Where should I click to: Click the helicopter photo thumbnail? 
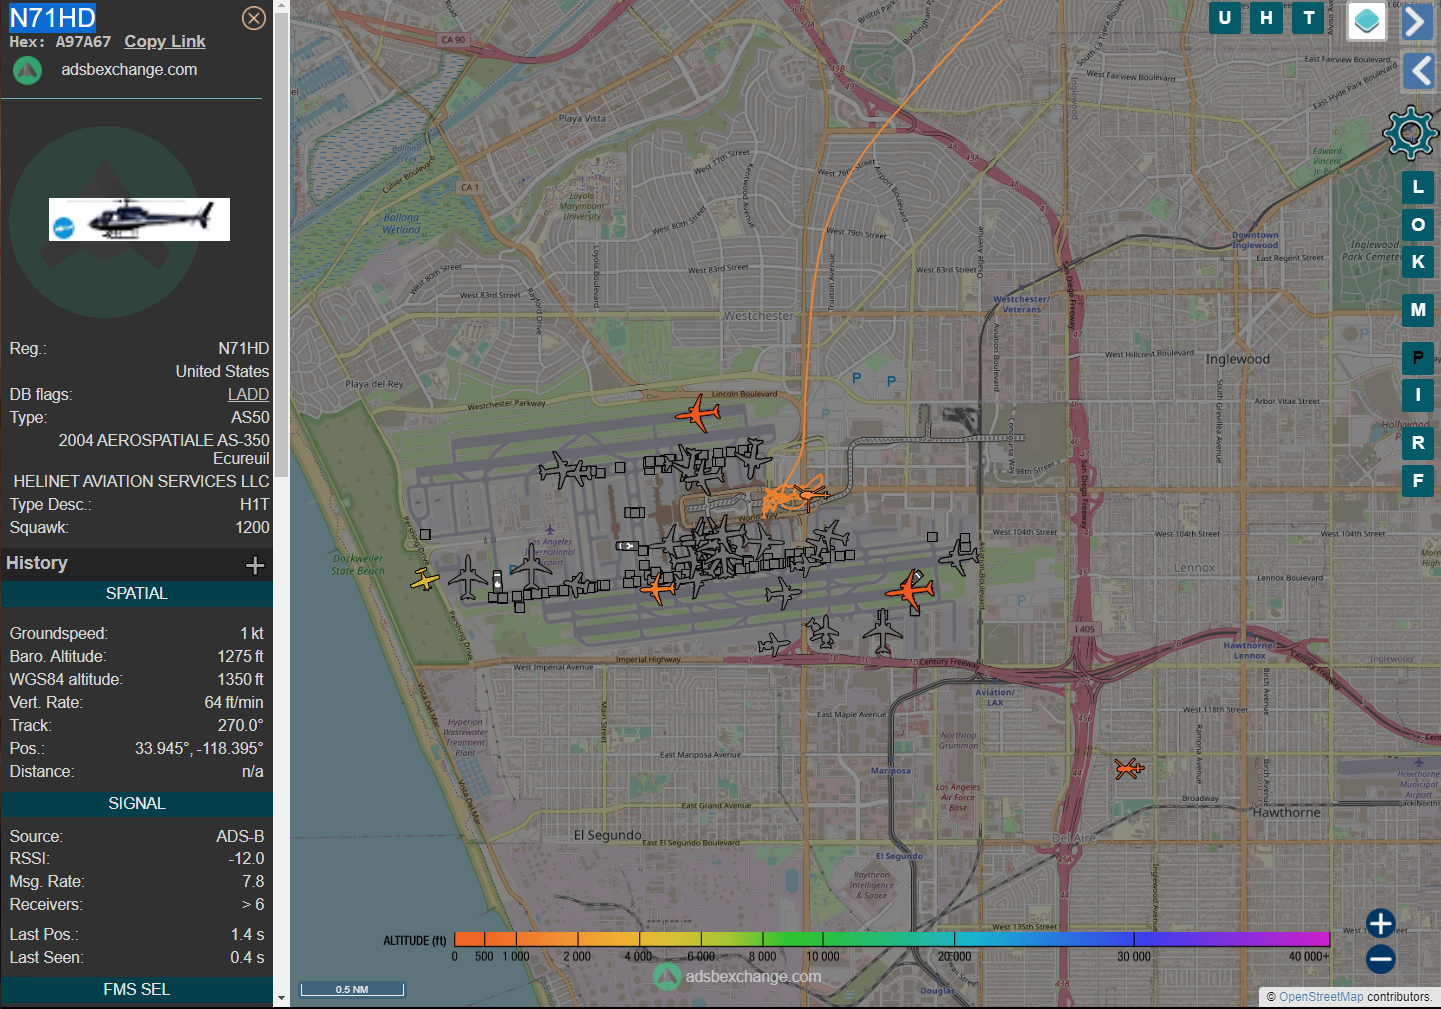[x=139, y=219]
